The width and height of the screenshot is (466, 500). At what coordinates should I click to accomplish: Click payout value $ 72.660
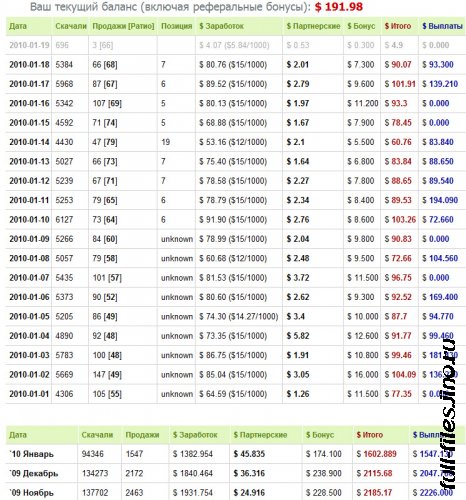coord(438,219)
